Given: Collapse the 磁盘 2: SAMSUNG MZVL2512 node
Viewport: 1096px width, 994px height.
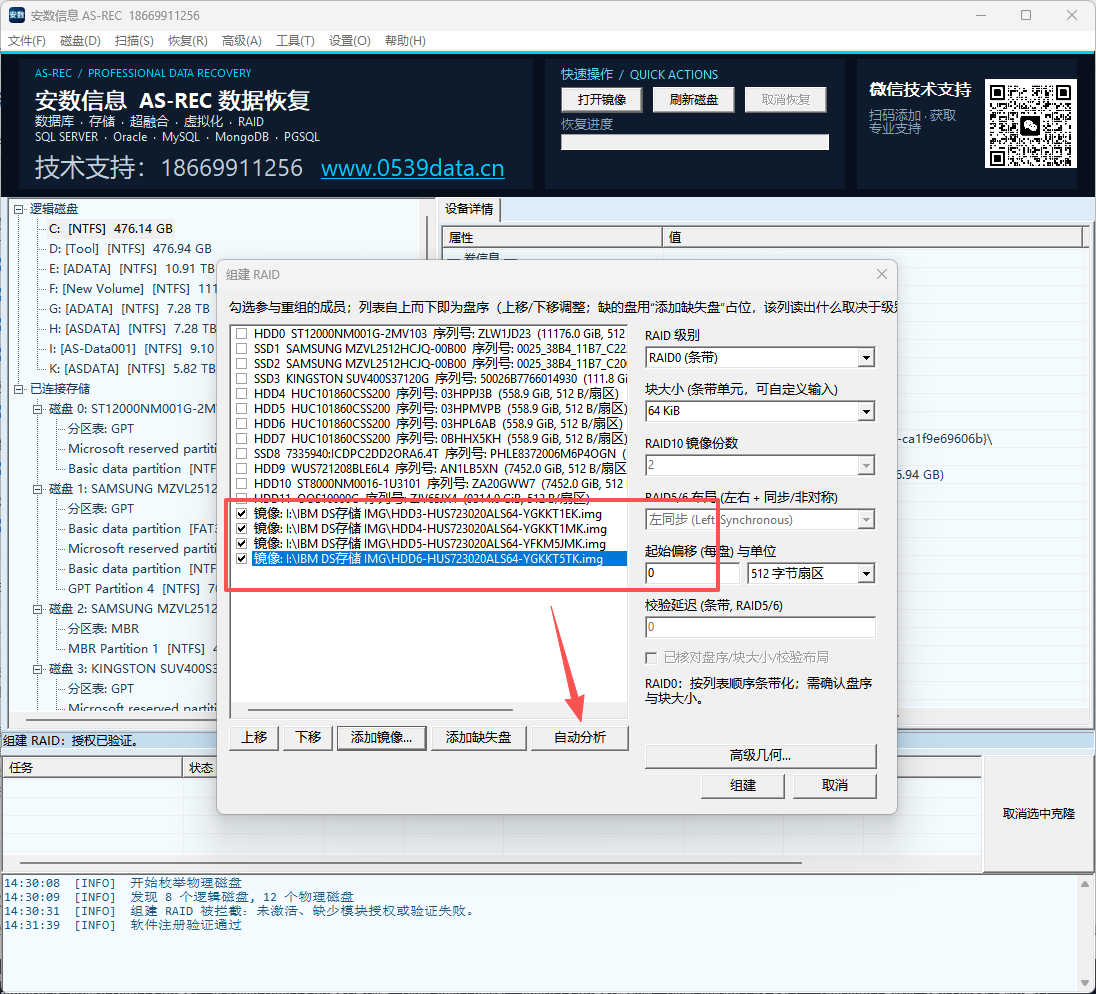Looking at the screenshot, I should click(x=38, y=609).
